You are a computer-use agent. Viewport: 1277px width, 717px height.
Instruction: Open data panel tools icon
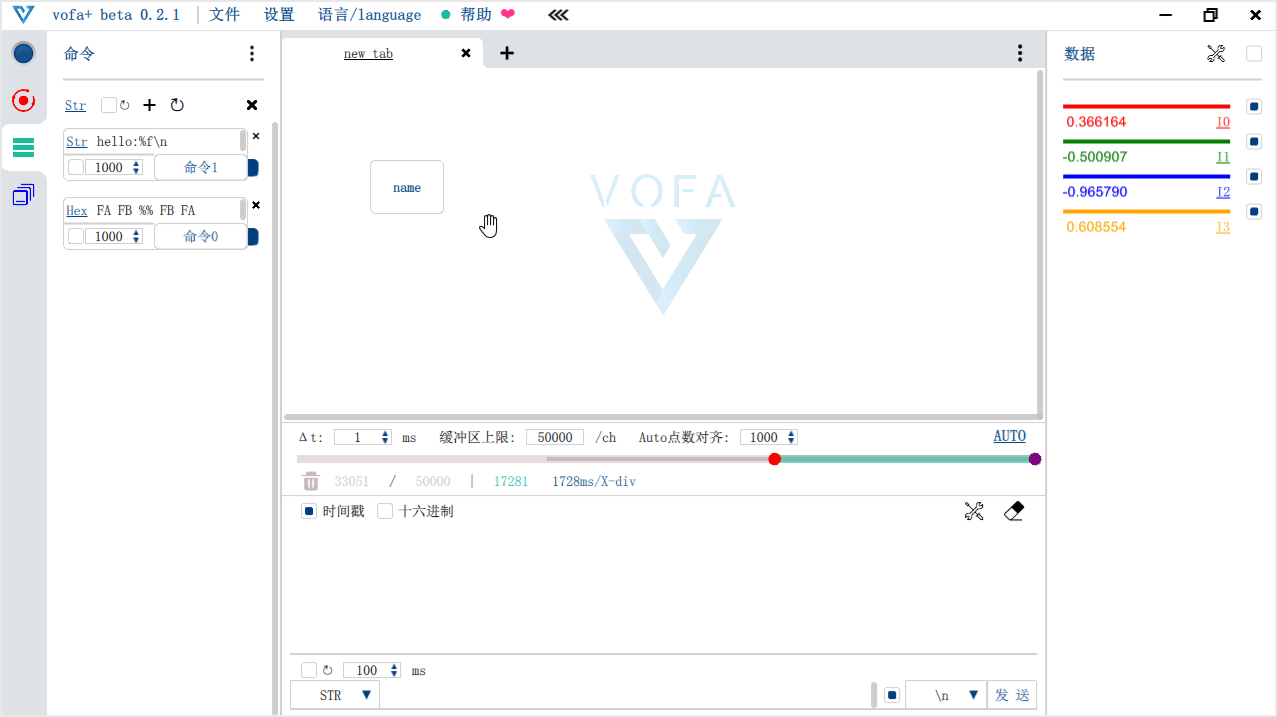1216,54
